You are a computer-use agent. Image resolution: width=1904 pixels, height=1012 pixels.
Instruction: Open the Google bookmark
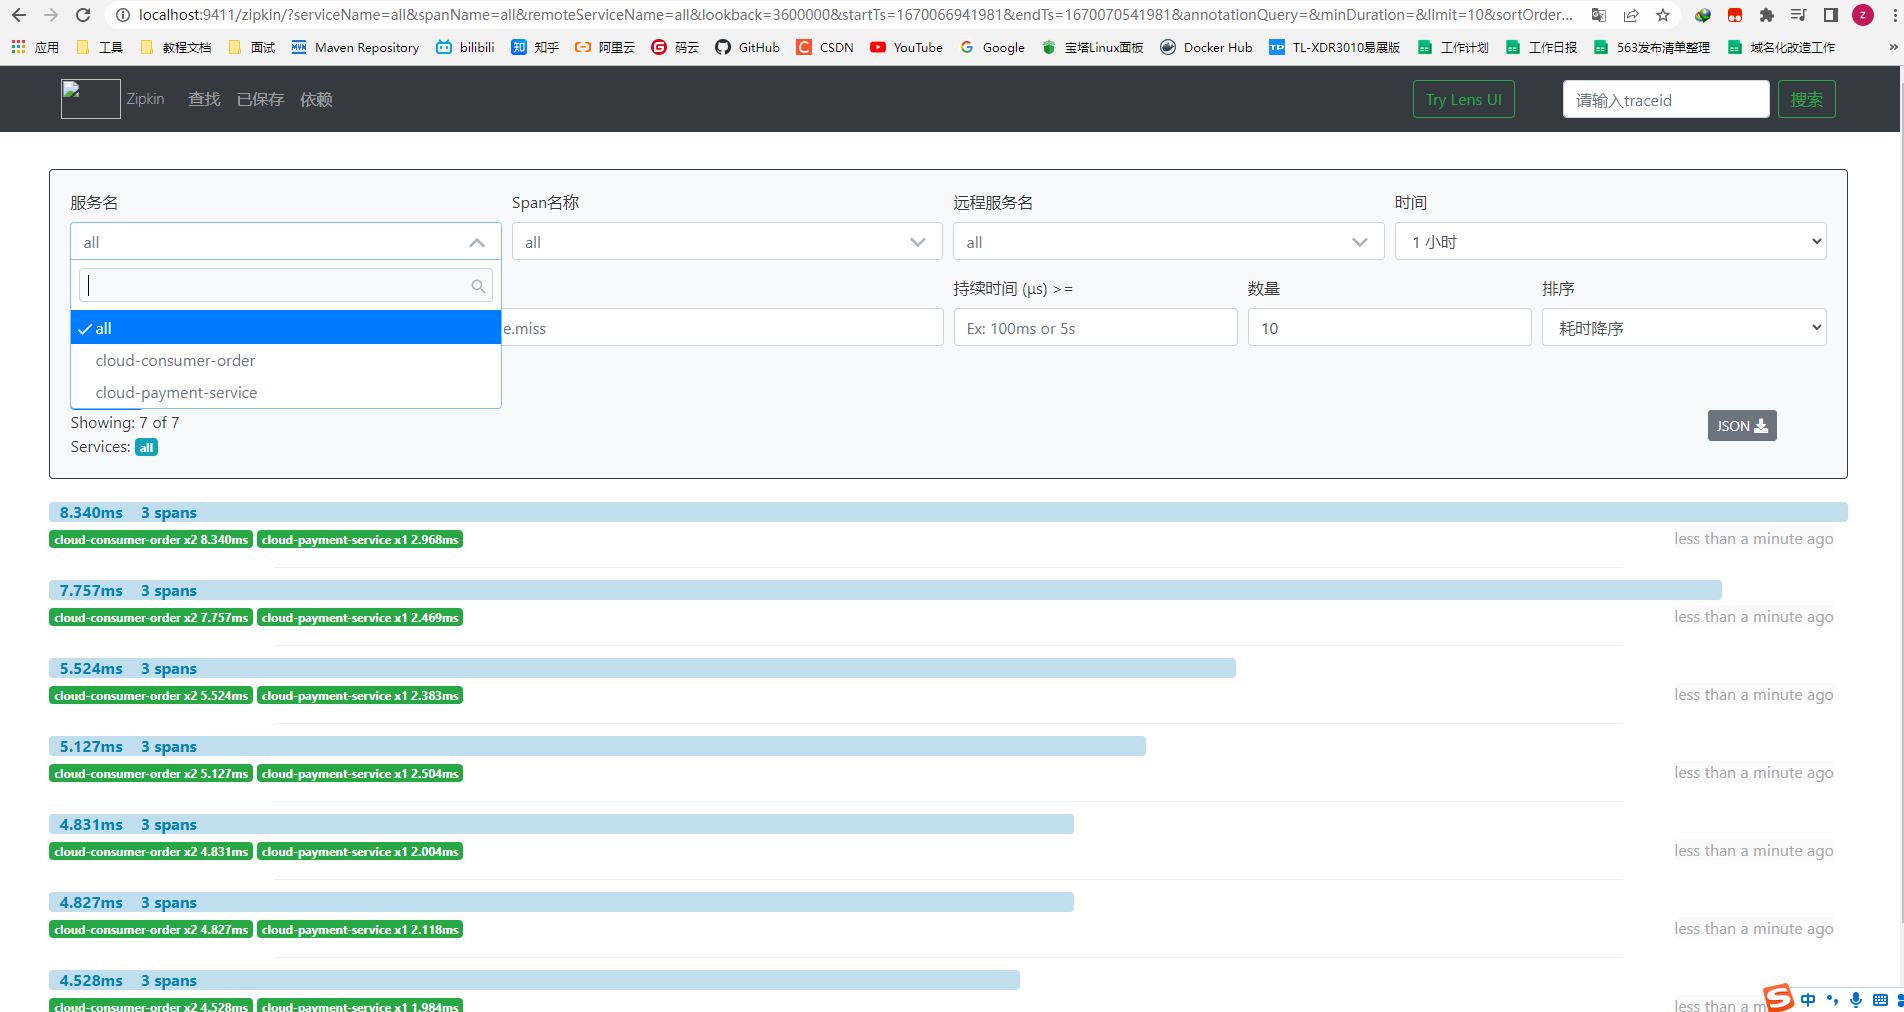click(x=992, y=47)
